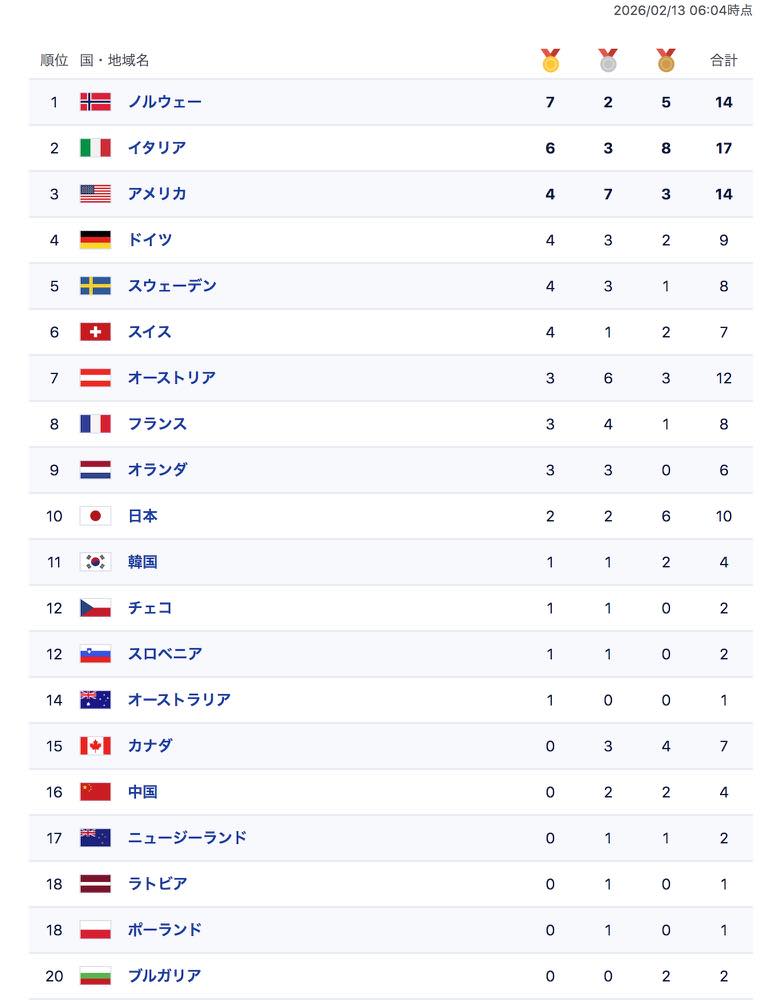Click the Norway flag icon
The image size is (781, 1000).
pos(95,102)
